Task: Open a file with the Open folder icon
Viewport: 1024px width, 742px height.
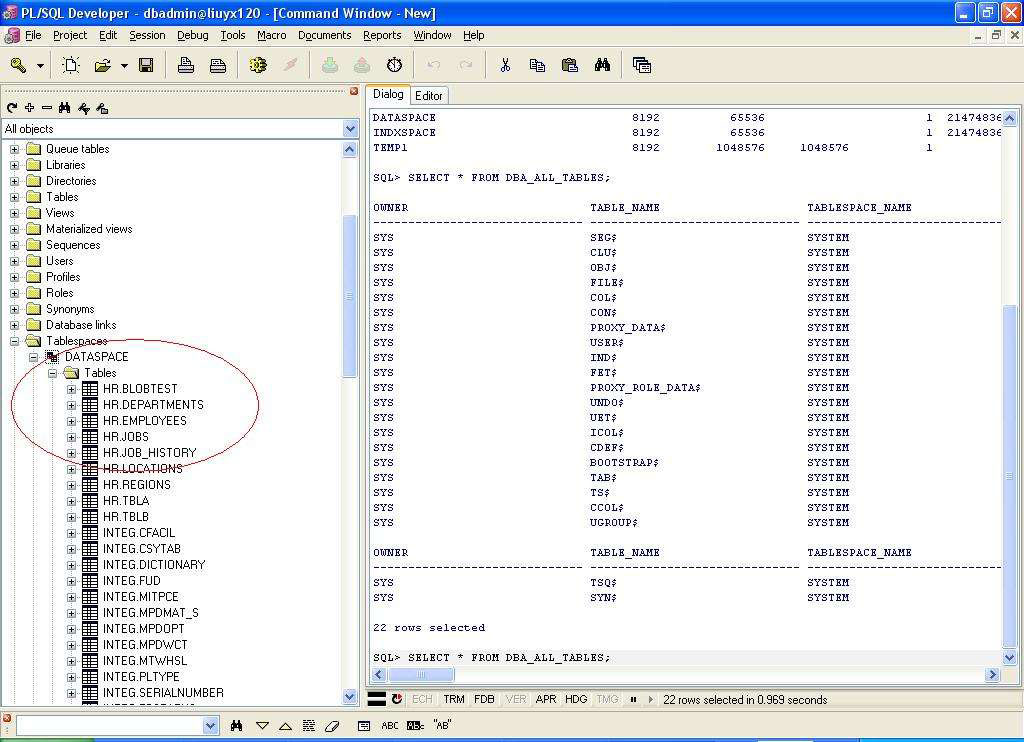Action: click(x=103, y=66)
